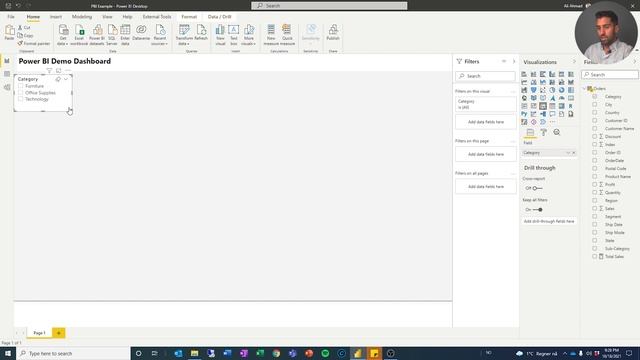Open the Format paint-roller pane tab

[x=543, y=132]
